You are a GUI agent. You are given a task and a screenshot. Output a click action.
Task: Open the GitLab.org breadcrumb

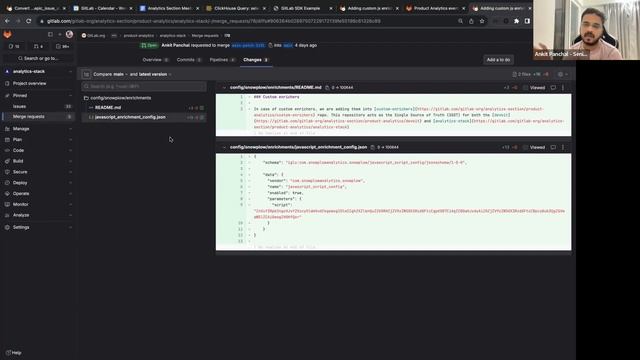[x=93, y=36]
